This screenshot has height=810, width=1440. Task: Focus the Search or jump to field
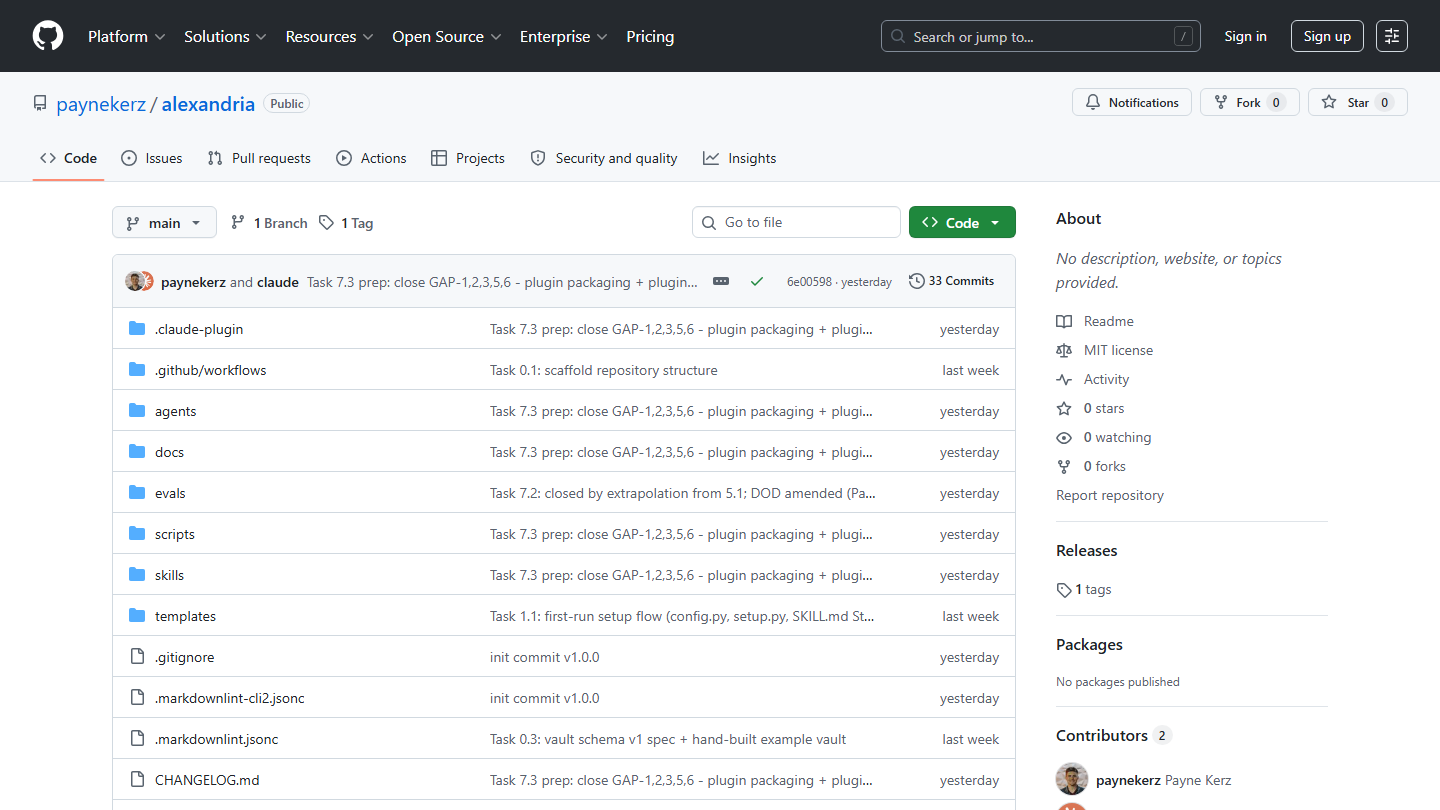point(1041,36)
